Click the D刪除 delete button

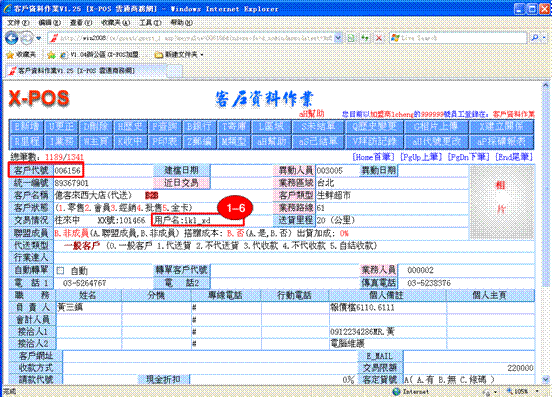[96, 126]
